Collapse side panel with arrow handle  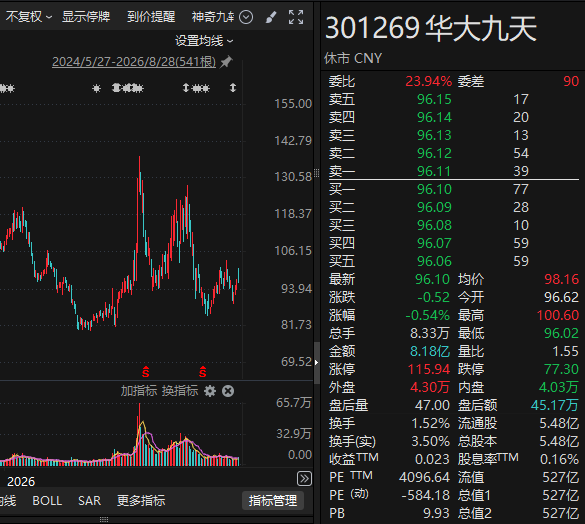pyautogui.click(x=317, y=362)
